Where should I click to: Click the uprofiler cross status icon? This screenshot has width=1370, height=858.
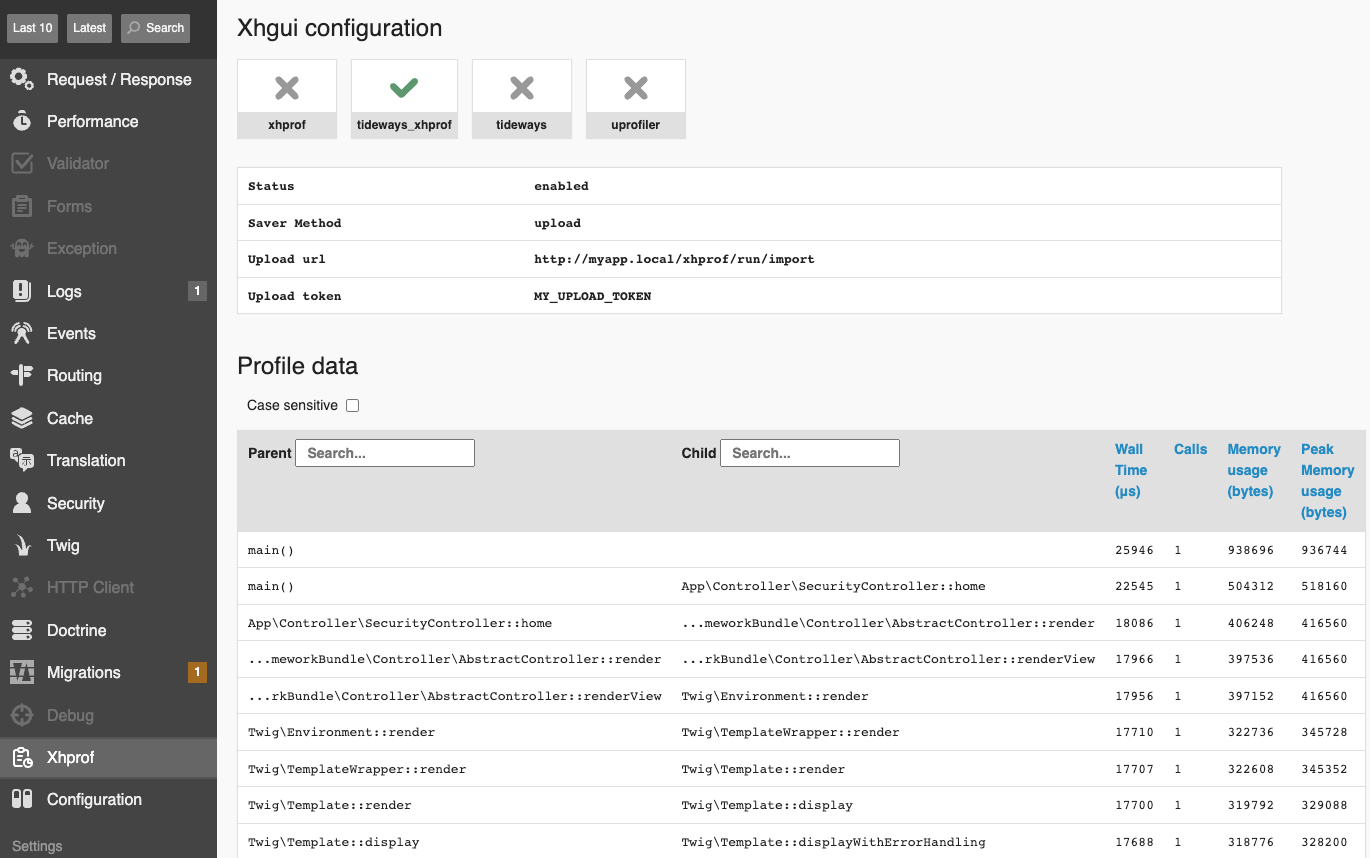pos(636,88)
